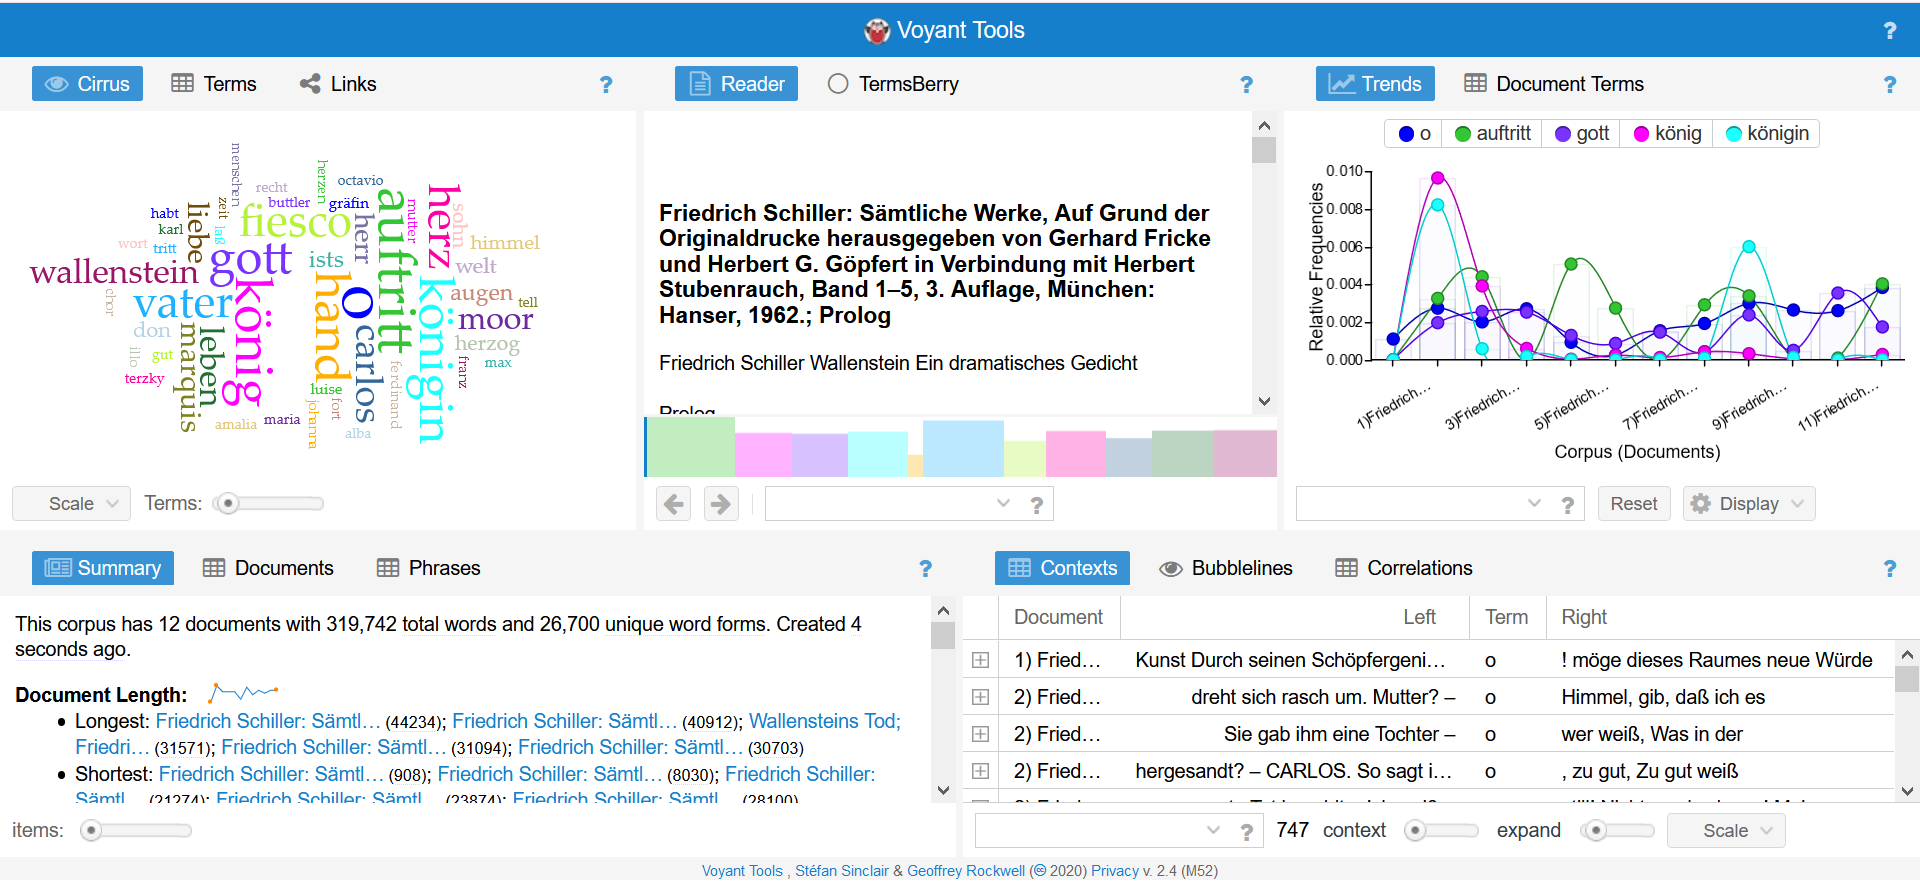Open the Display dropdown in Trends panel
This screenshot has height=881, width=1920.
pos(1748,504)
